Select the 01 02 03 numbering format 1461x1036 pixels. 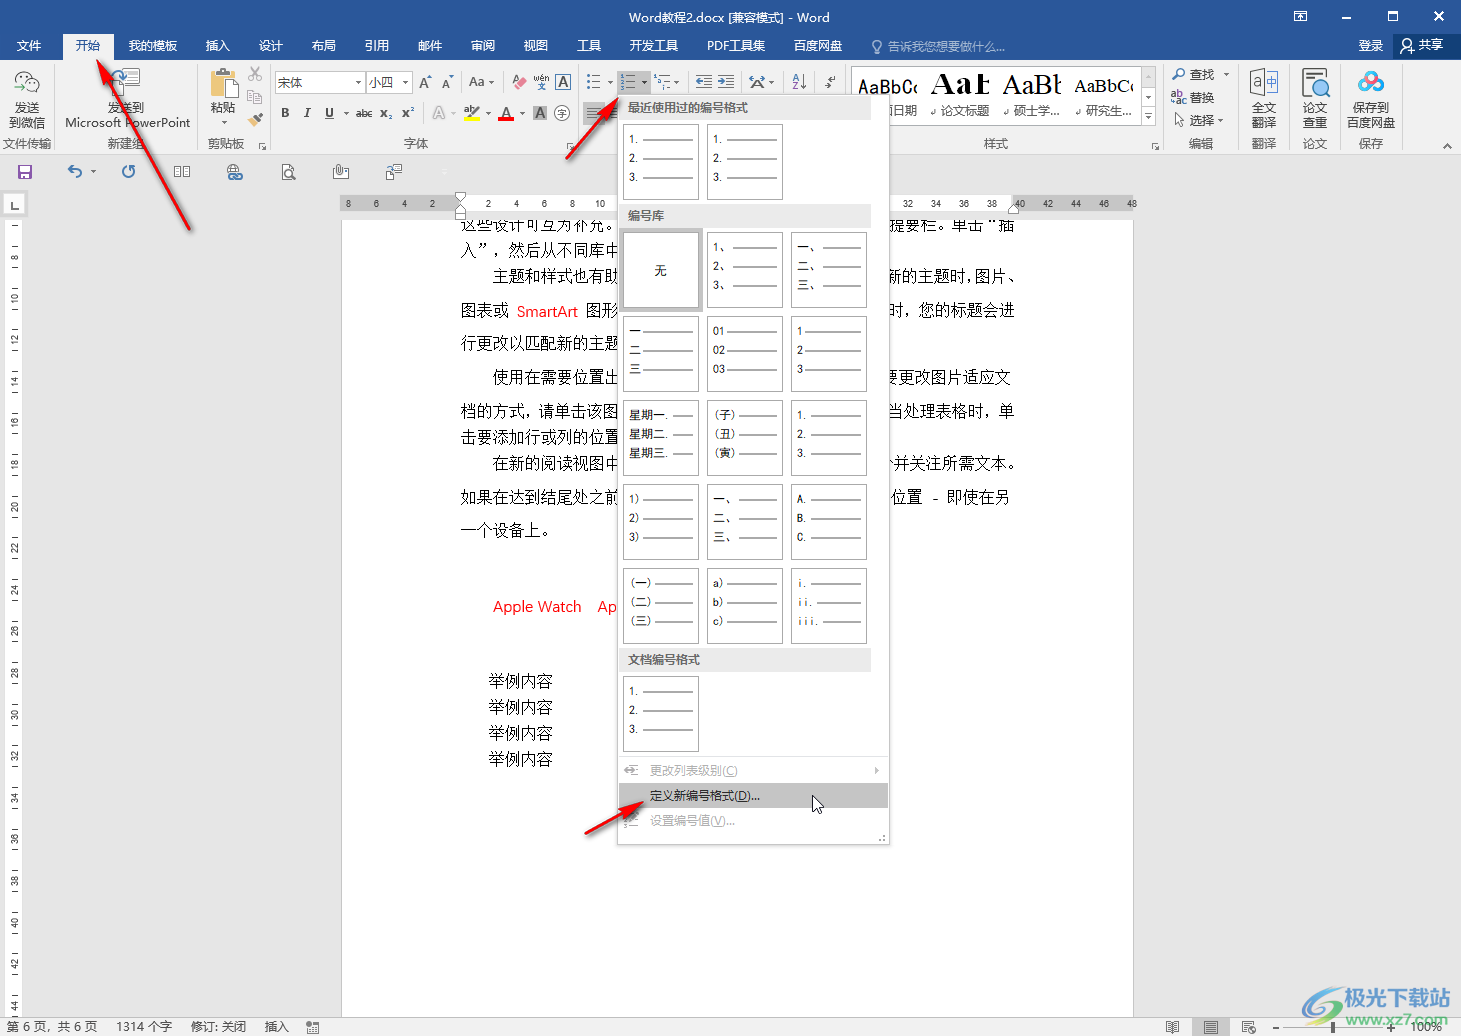[x=744, y=353]
